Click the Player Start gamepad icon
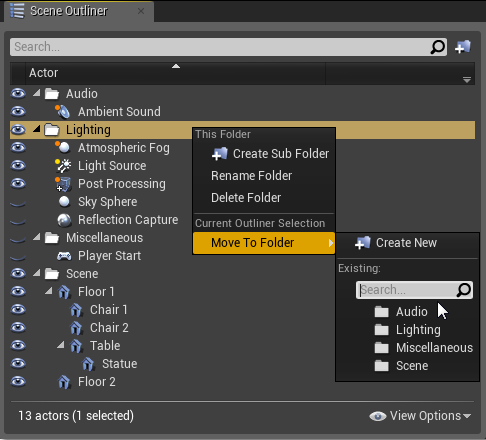This screenshot has width=486, height=440. [64, 256]
